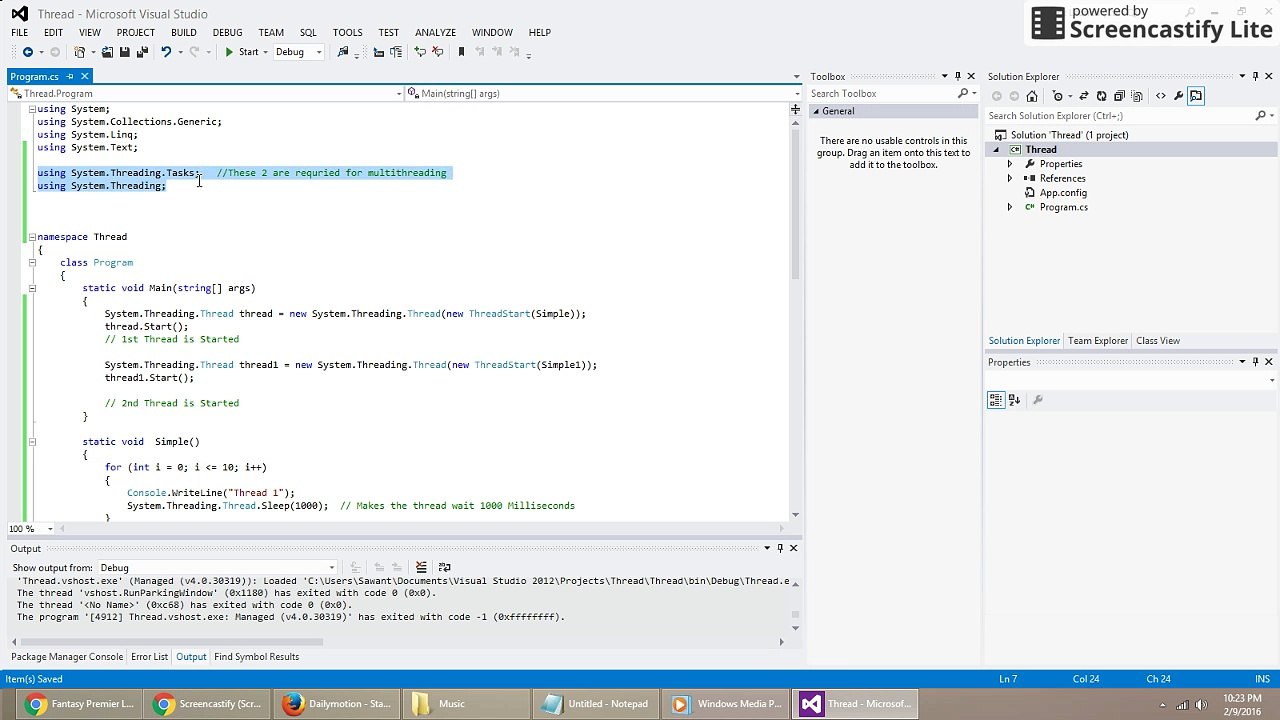The width and height of the screenshot is (1280, 720).
Task: Toggle auto-hide pin on the Output panel
Action: point(780,548)
